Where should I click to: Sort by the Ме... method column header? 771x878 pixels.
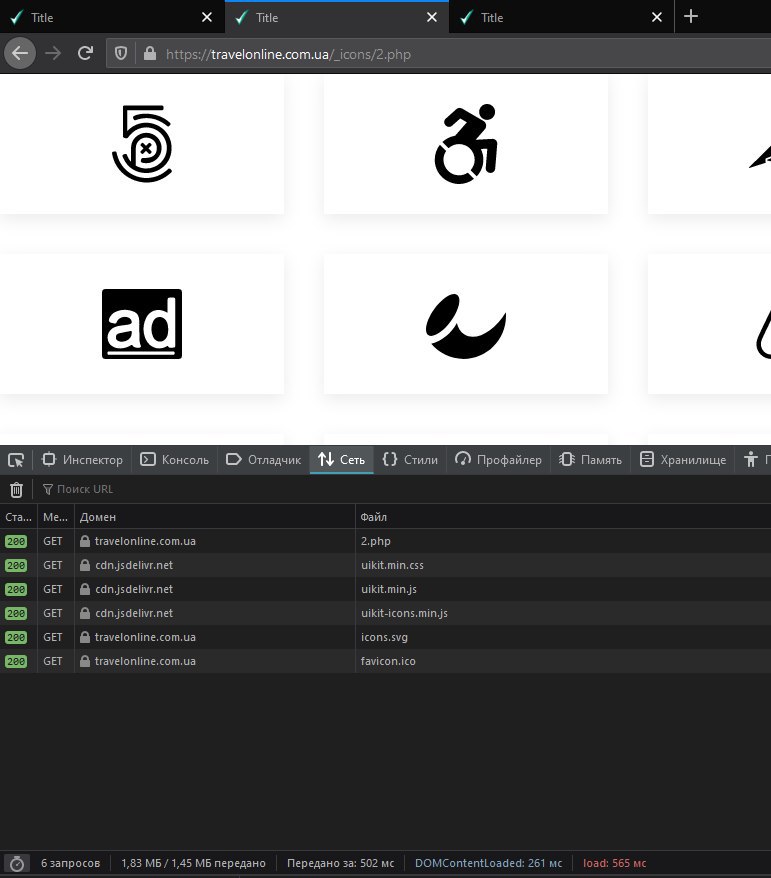[x=55, y=517]
